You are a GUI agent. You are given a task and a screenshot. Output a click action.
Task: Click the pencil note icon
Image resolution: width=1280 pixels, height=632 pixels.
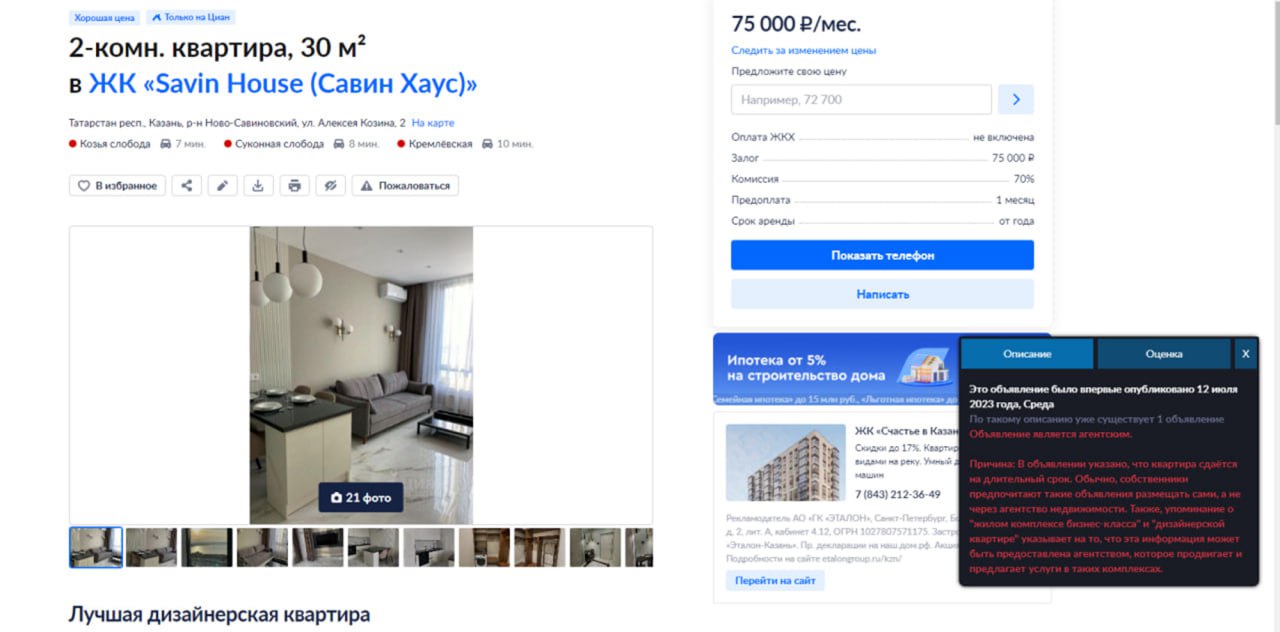222,185
